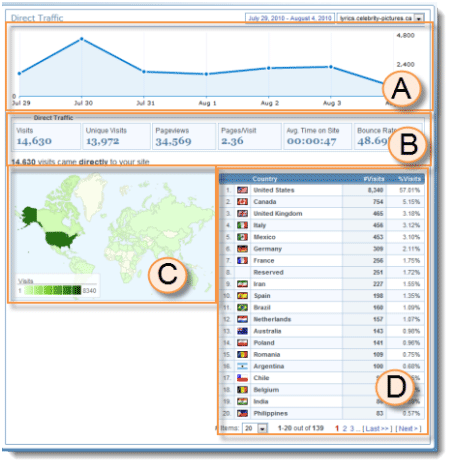Click the Jul 29 data point on chart

(19, 73)
